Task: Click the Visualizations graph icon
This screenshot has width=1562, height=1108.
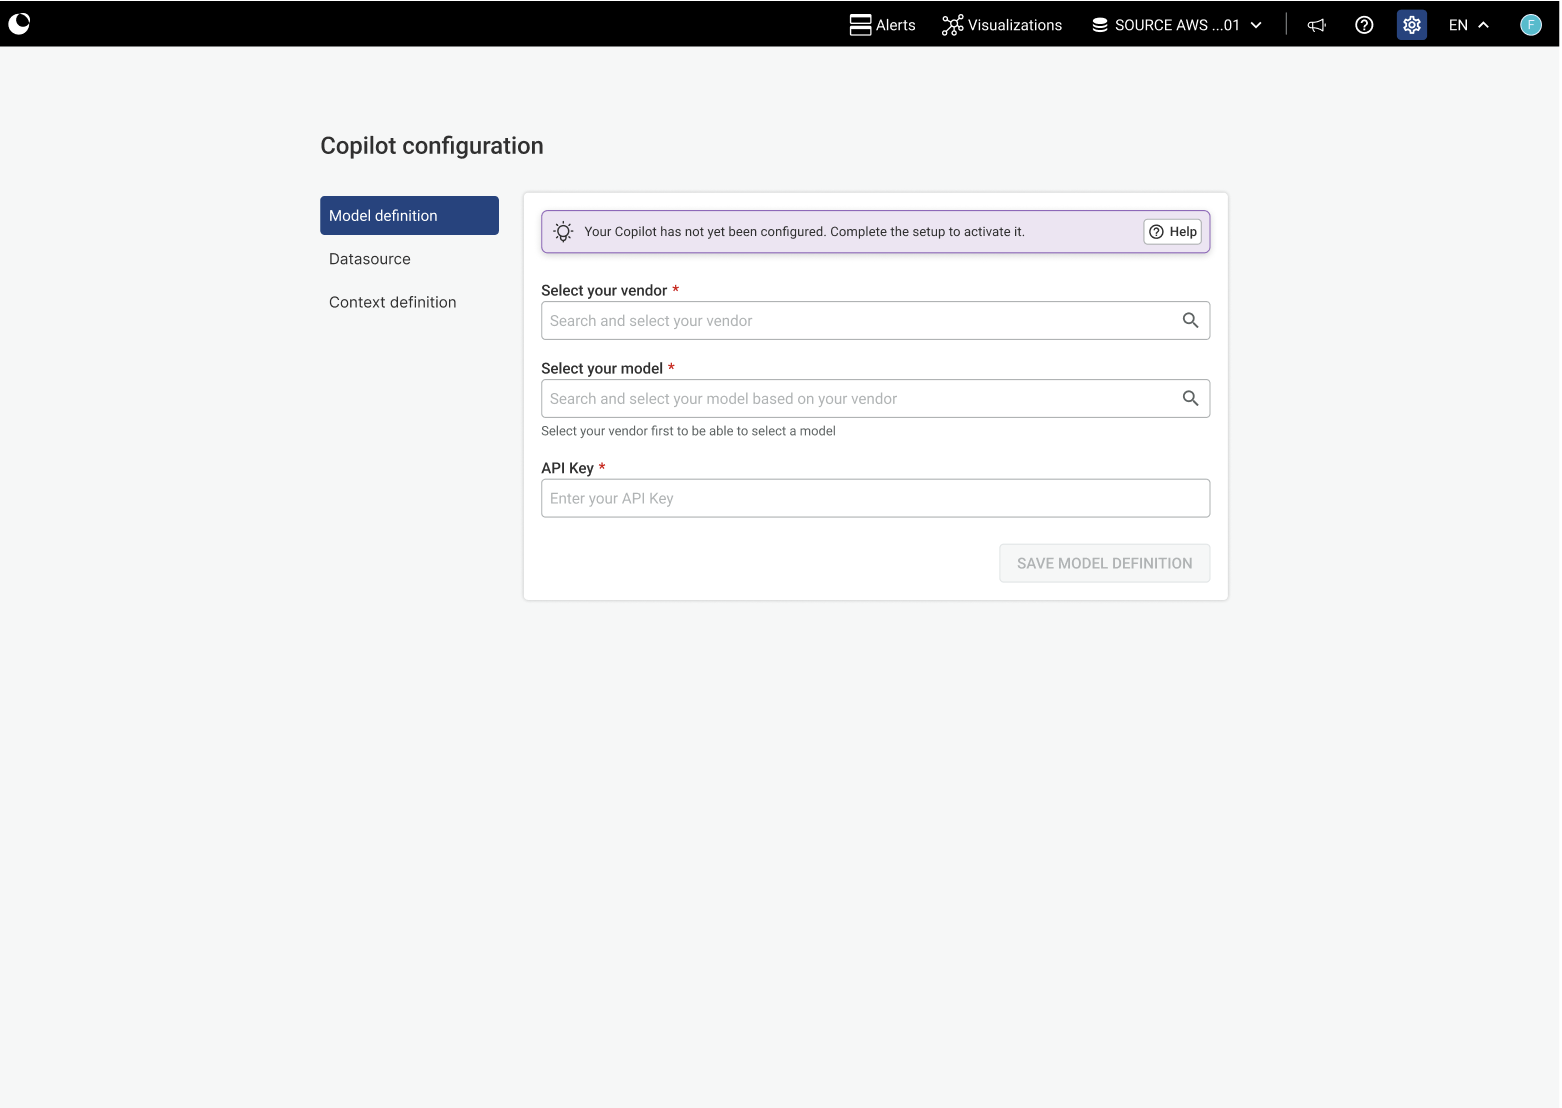Action: pyautogui.click(x=952, y=25)
